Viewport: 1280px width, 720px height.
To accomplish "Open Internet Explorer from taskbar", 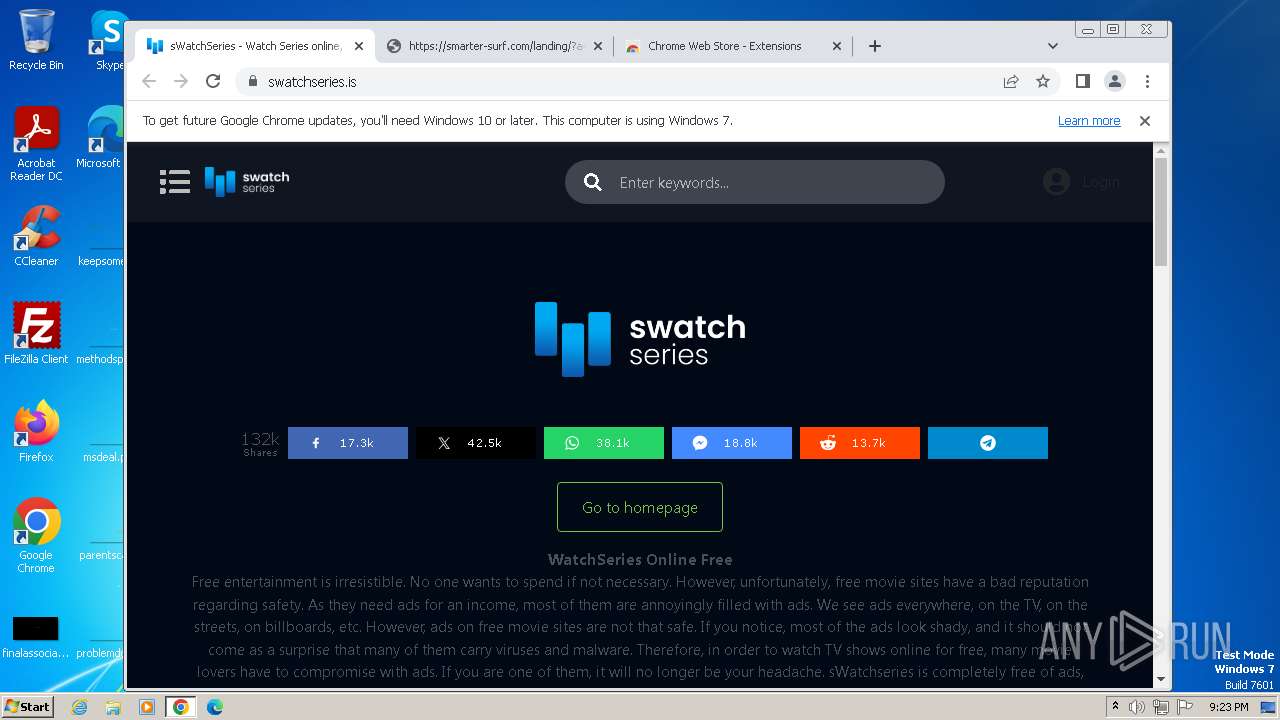I will coord(79,707).
